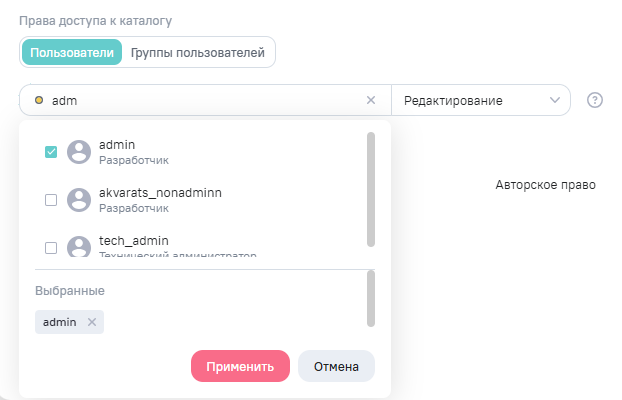622x400 pixels.
Task: Cancel with the Отмена button
Action: coord(336,366)
